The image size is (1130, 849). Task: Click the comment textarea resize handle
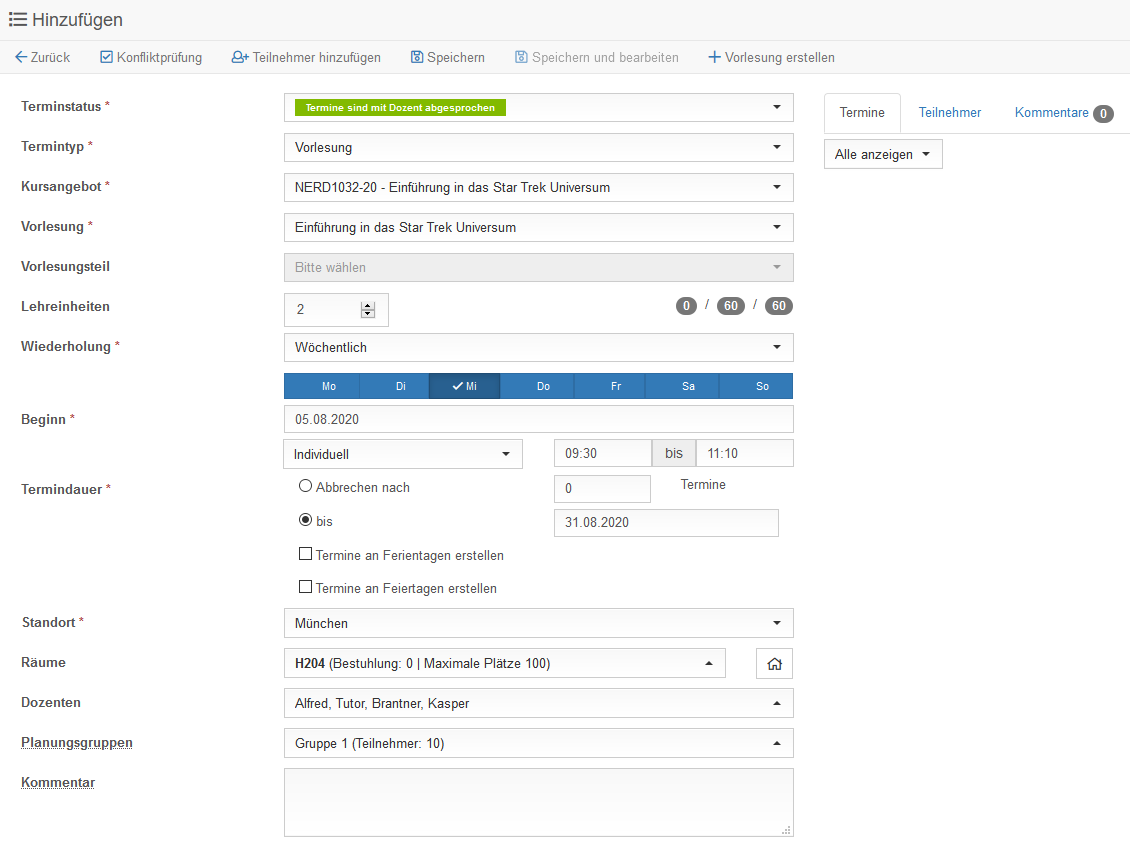click(786, 830)
